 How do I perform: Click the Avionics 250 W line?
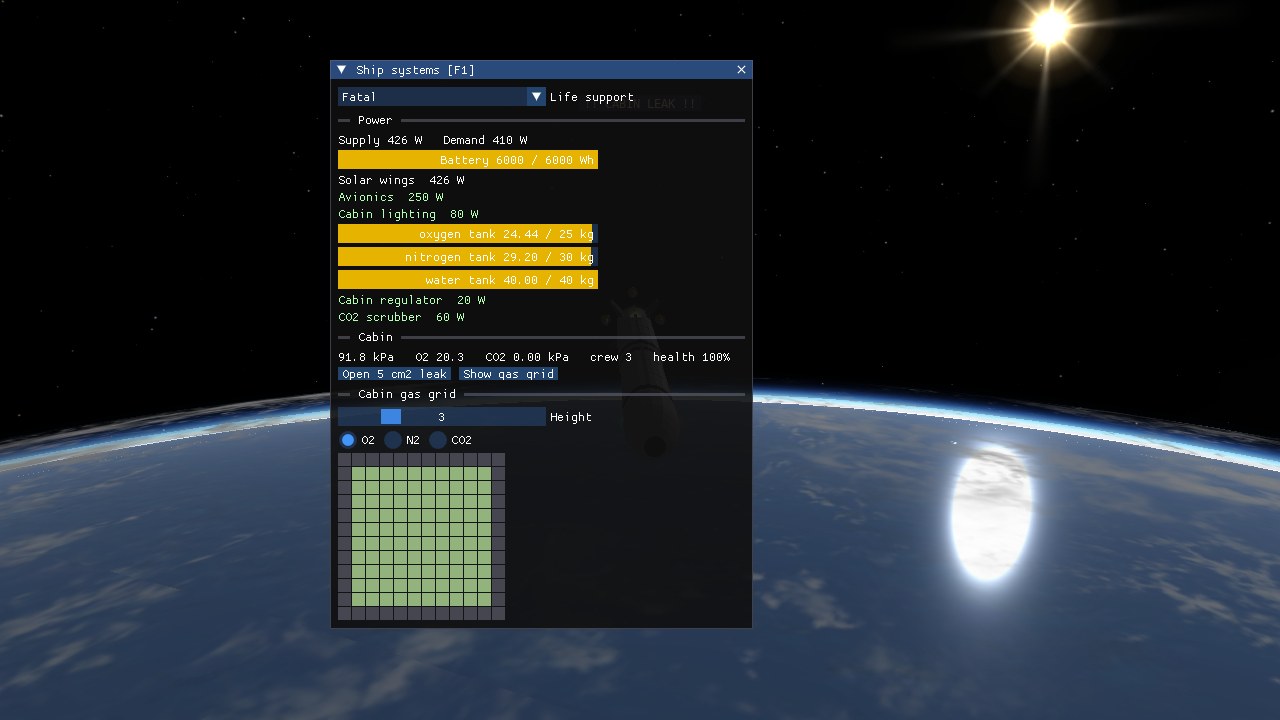(x=391, y=197)
